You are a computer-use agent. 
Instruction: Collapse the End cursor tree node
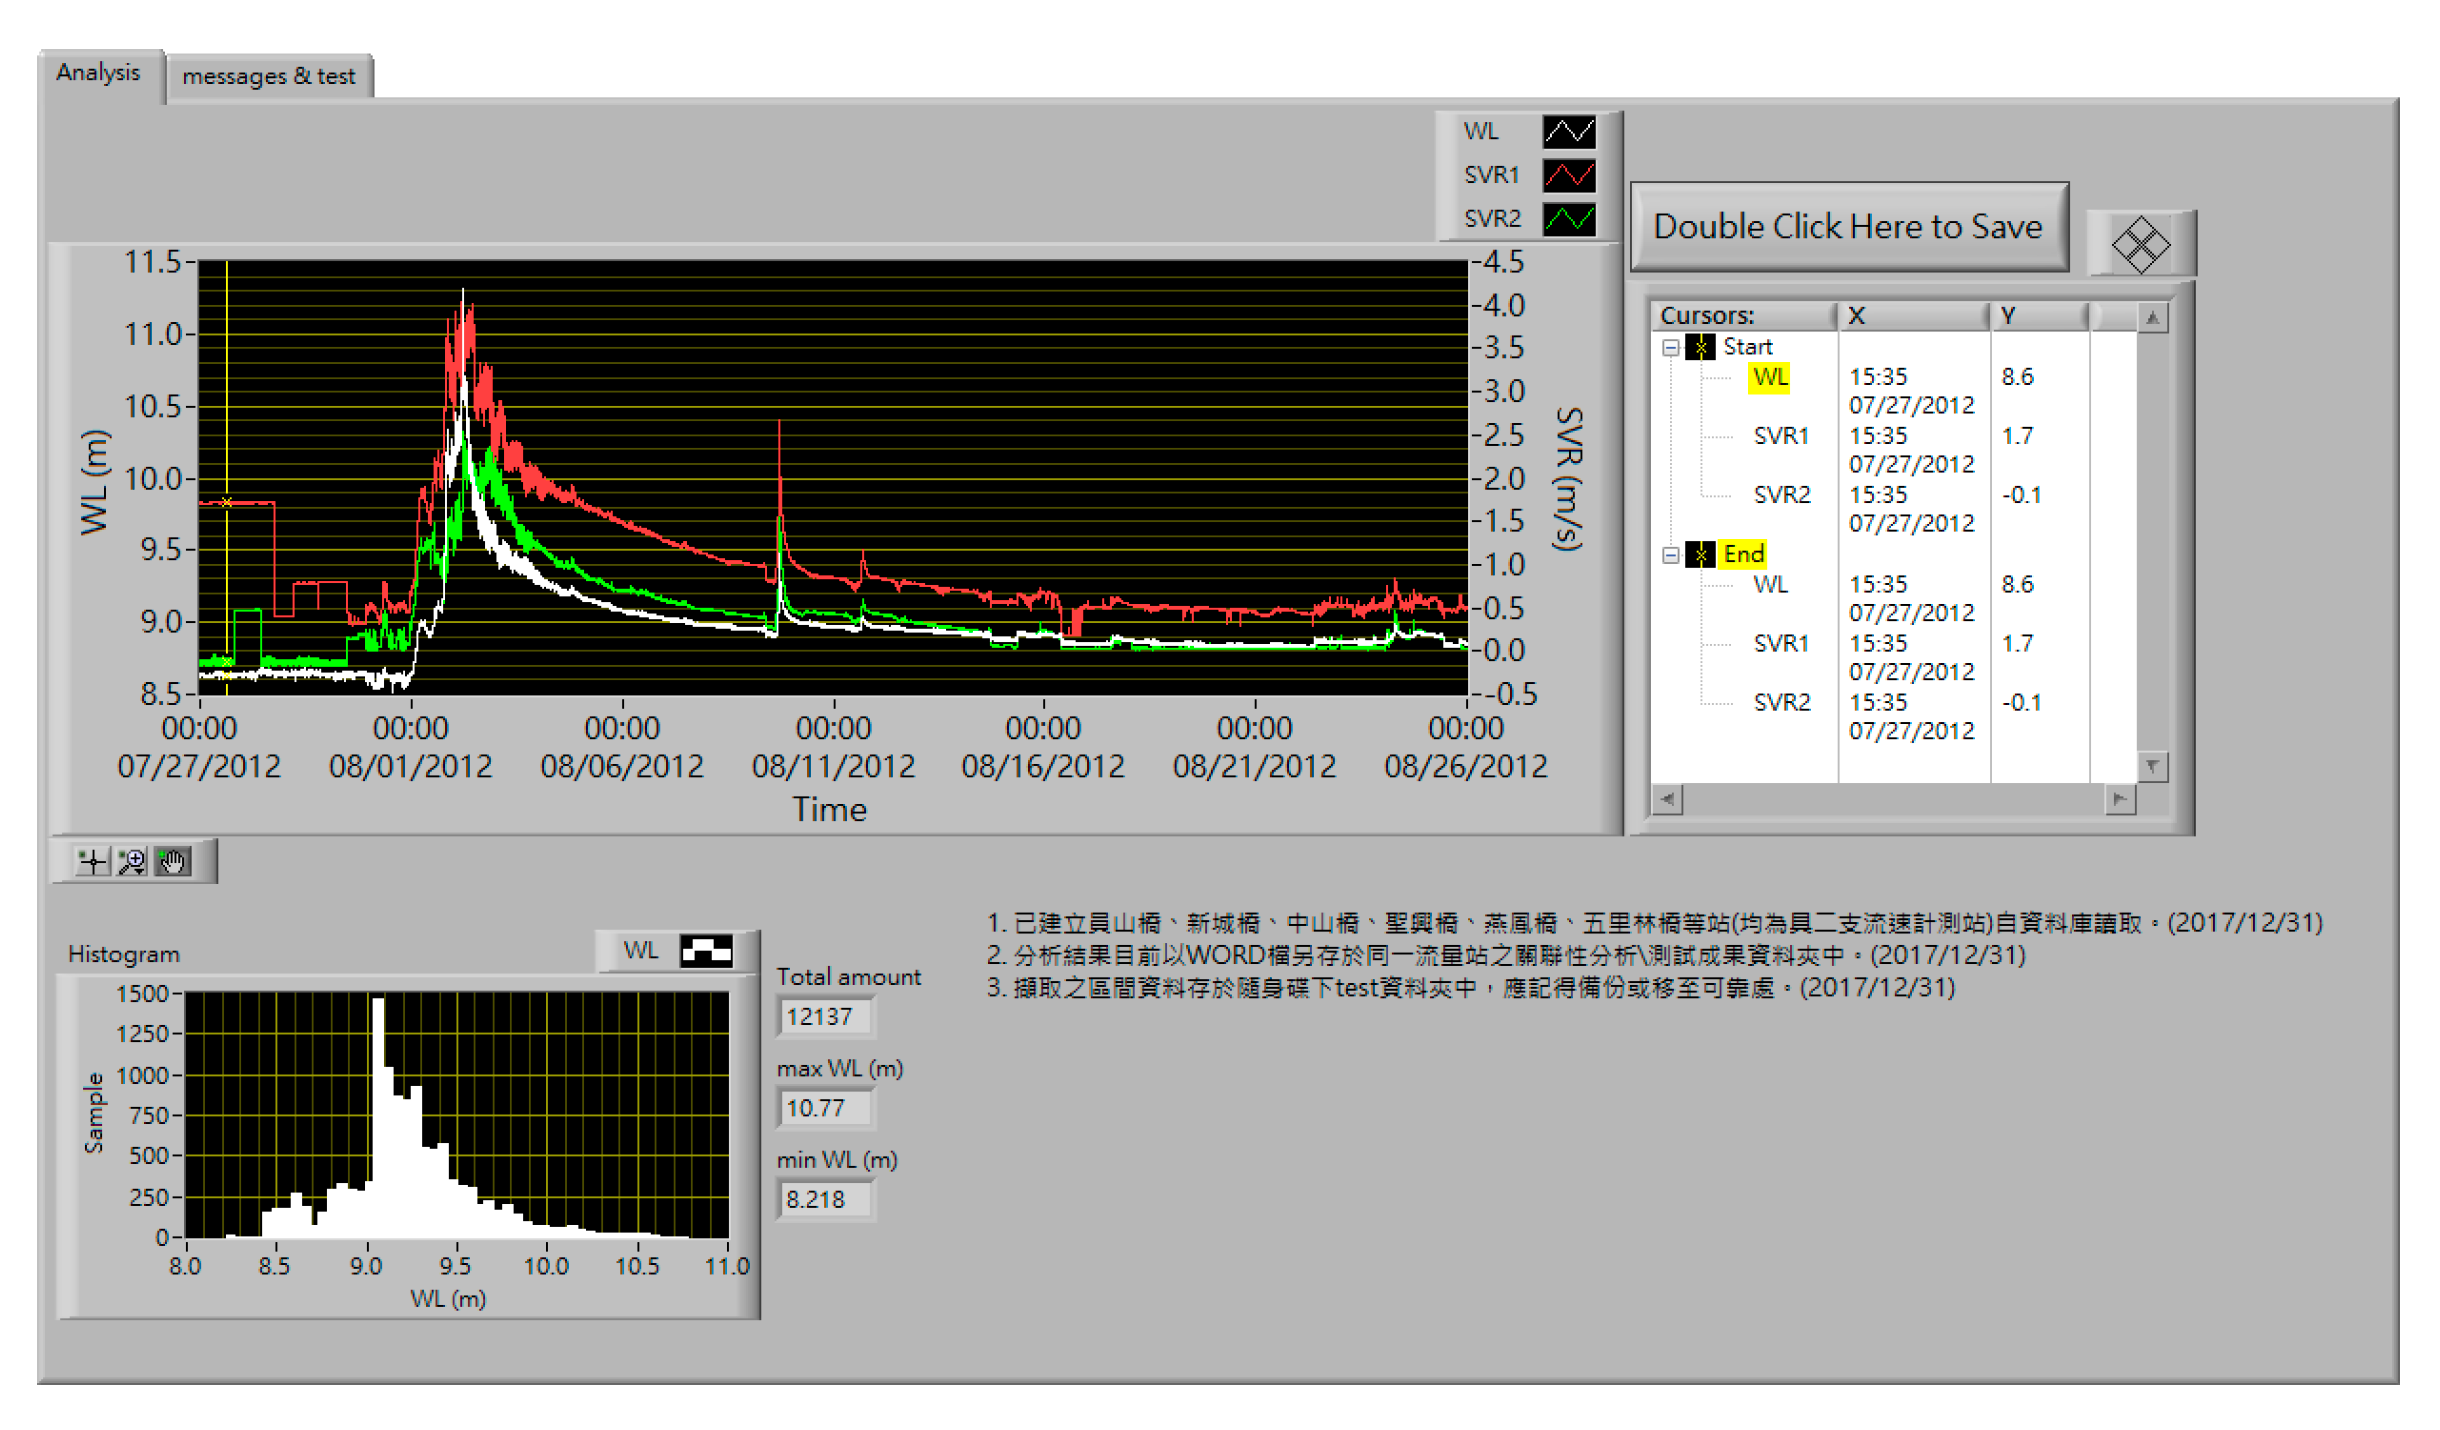point(1670,554)
